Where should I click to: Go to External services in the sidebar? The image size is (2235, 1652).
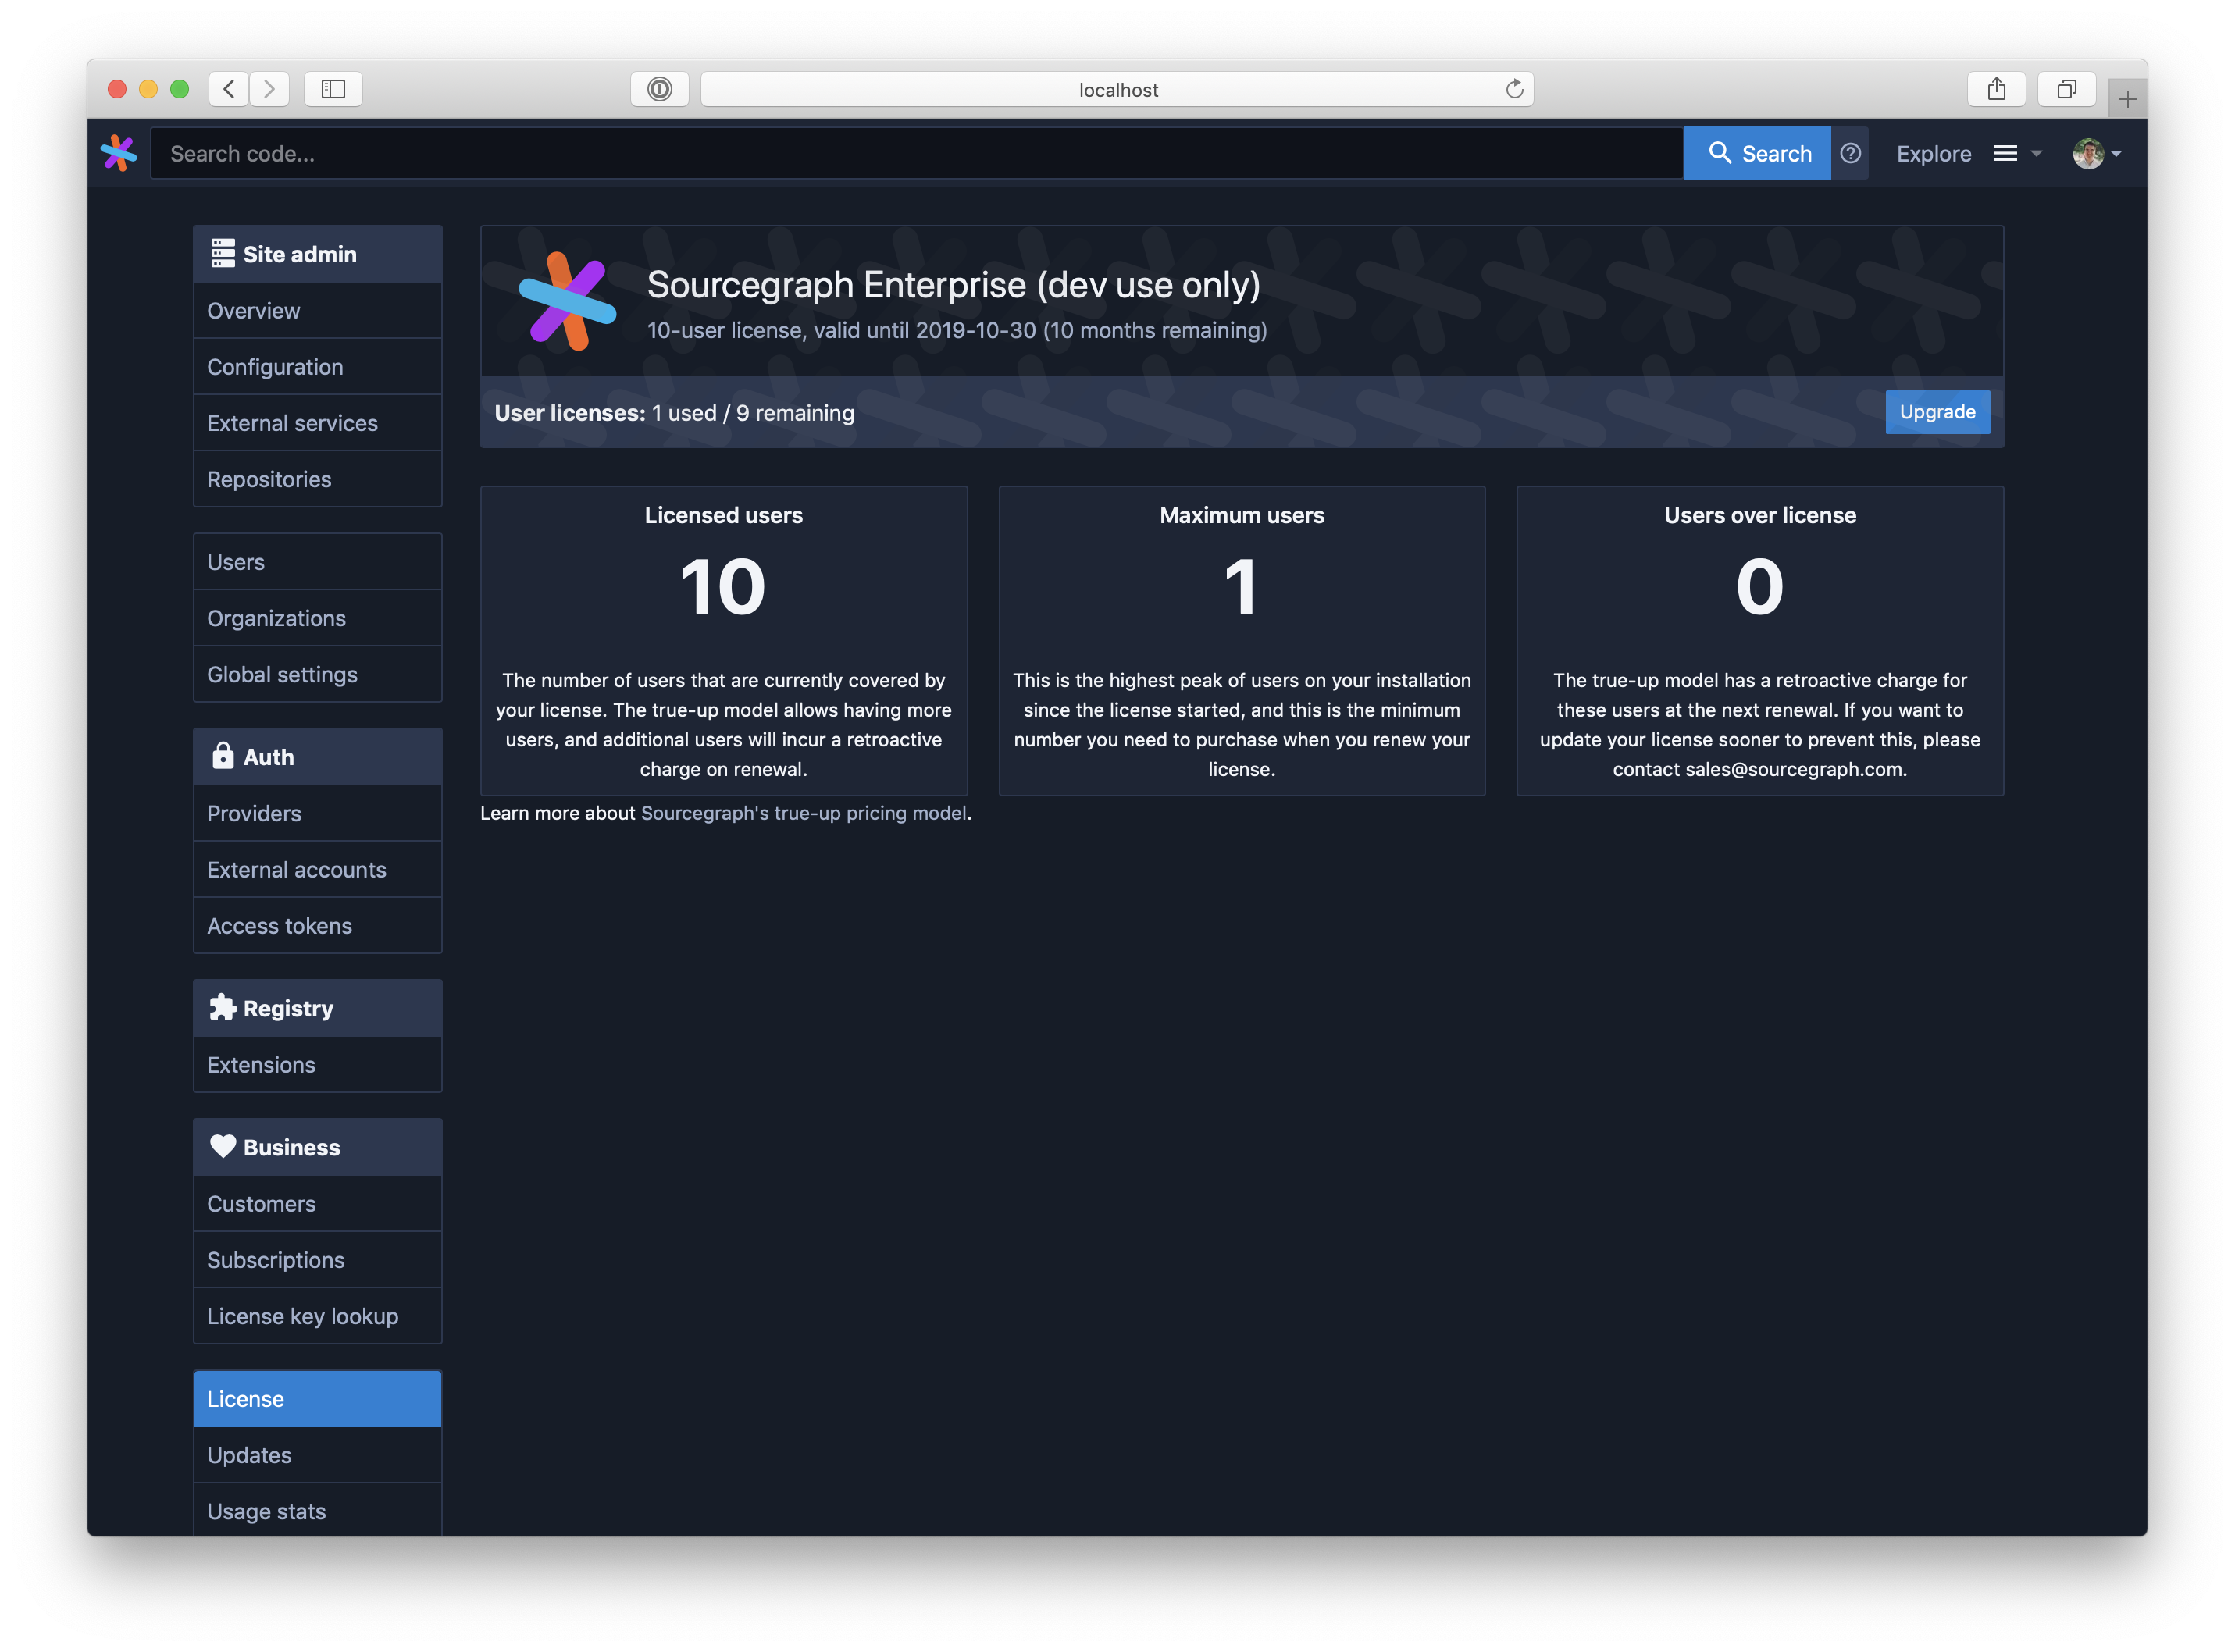(317, 423)
